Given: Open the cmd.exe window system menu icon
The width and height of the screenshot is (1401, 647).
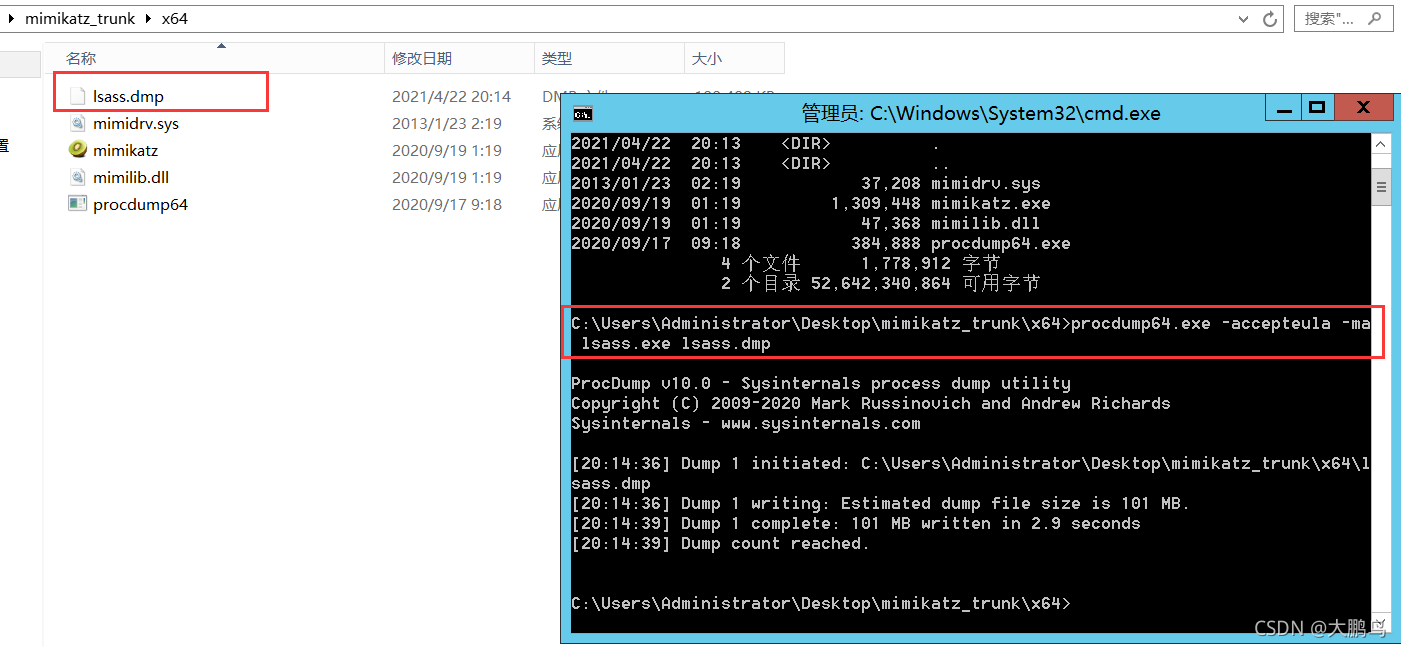Looking at the screenshot, I should 582,113.
